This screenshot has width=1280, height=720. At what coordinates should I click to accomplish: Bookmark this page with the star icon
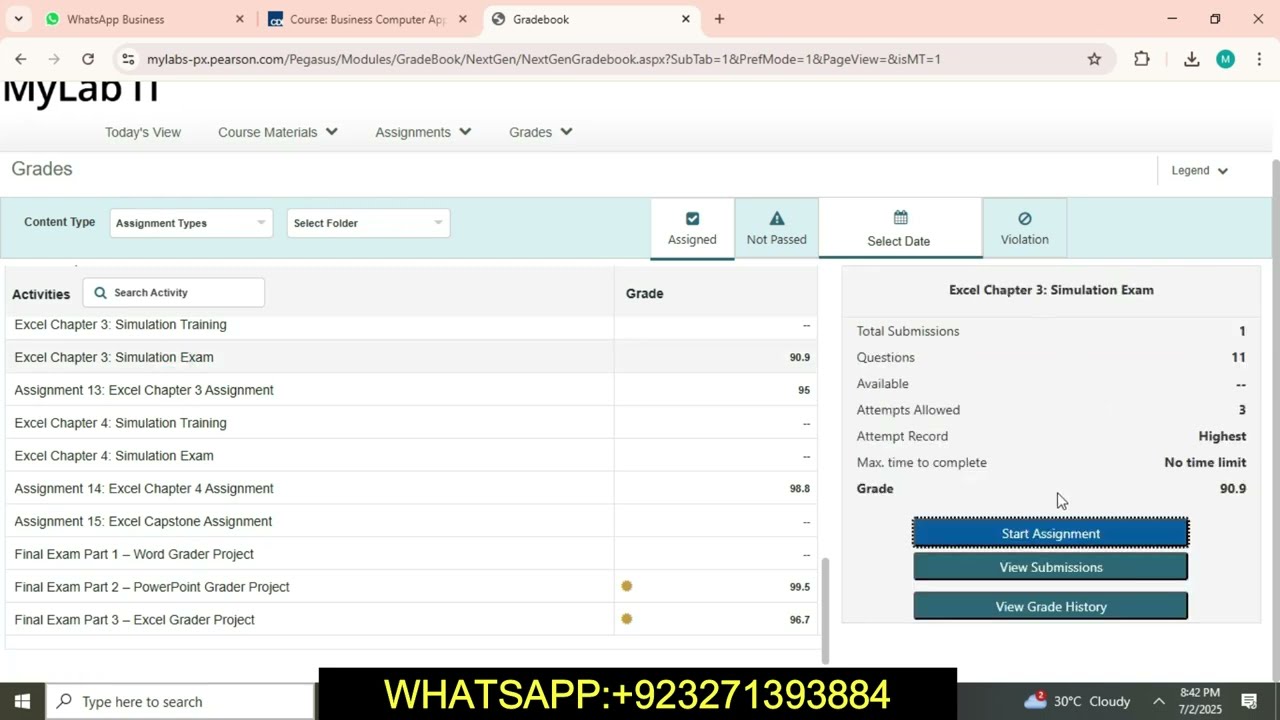1094,59
